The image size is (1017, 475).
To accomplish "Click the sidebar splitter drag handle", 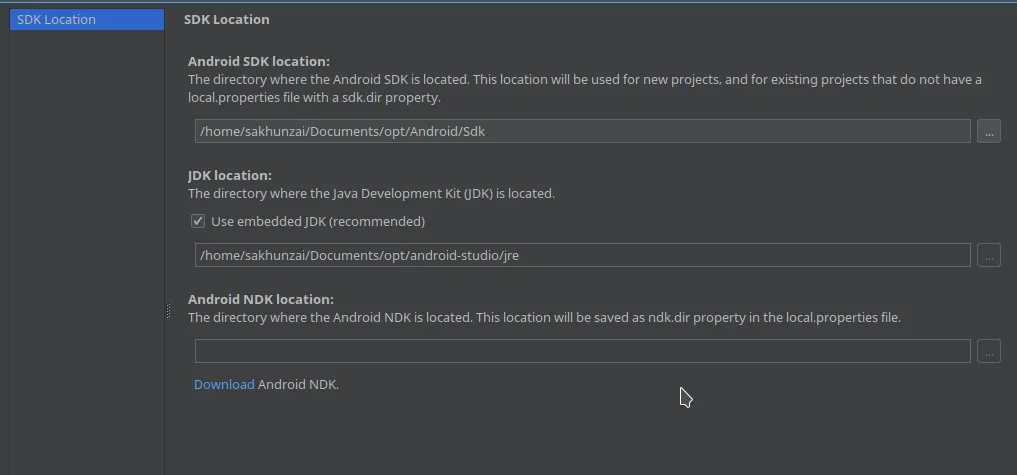I will coord(168,312).
